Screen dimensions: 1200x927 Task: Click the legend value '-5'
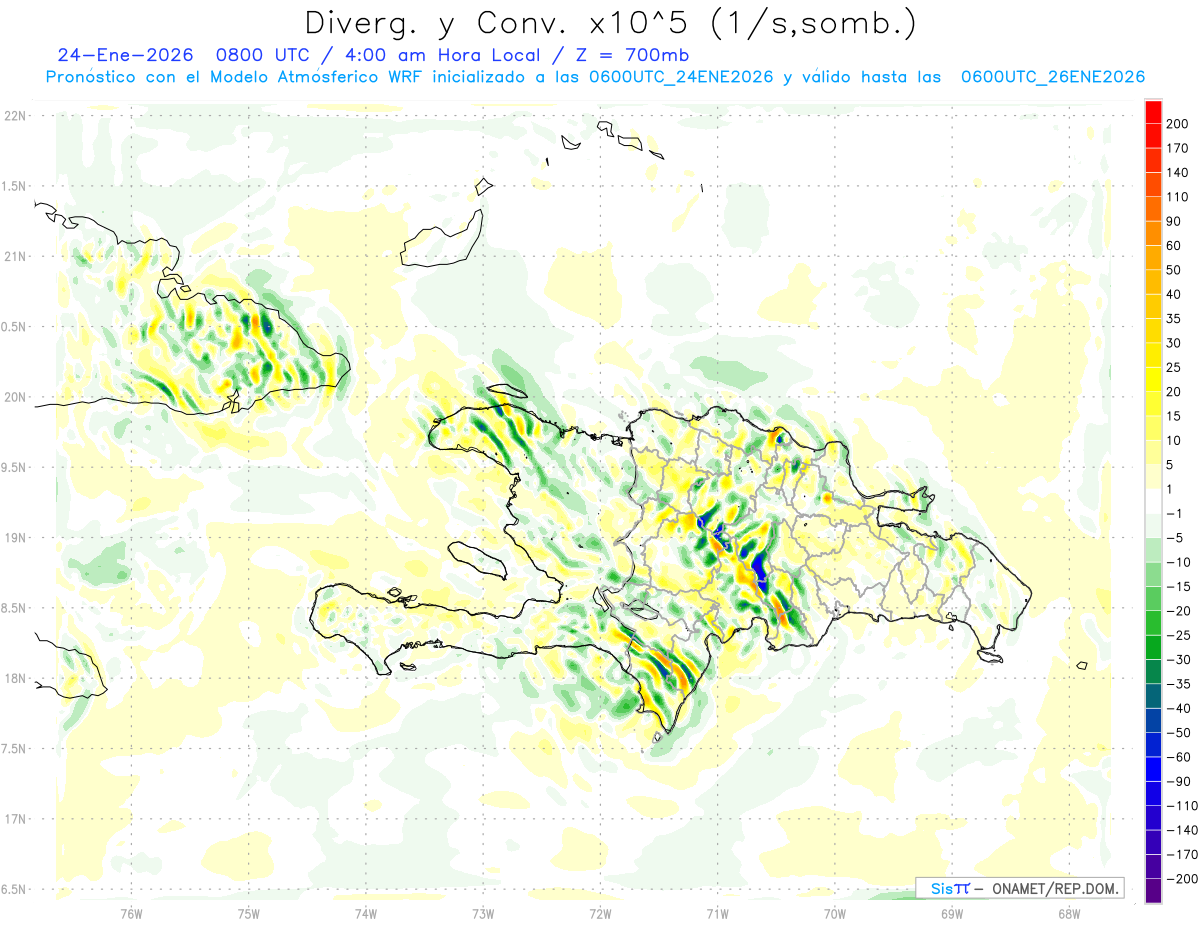(1174, 538)
